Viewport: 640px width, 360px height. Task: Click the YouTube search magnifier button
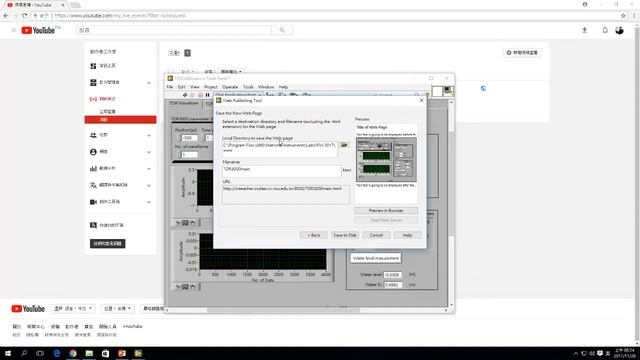click(x=282, y=30)
